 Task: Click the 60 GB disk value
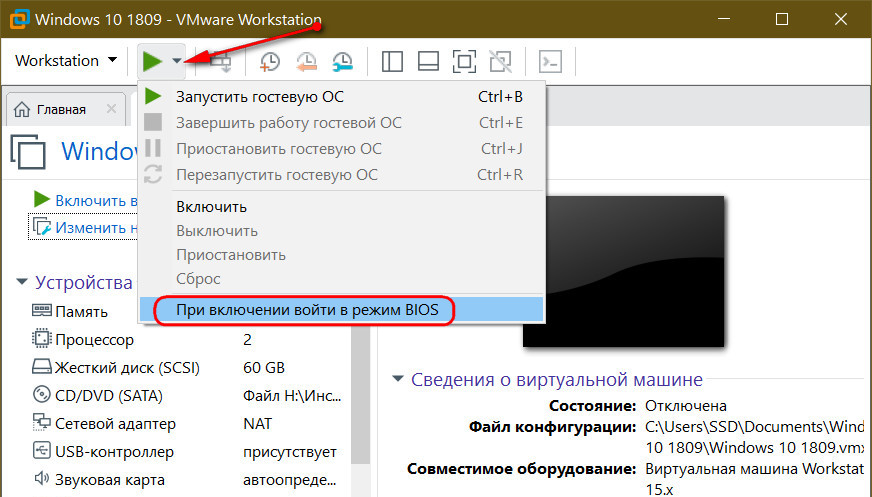click(x=264, y=367)
